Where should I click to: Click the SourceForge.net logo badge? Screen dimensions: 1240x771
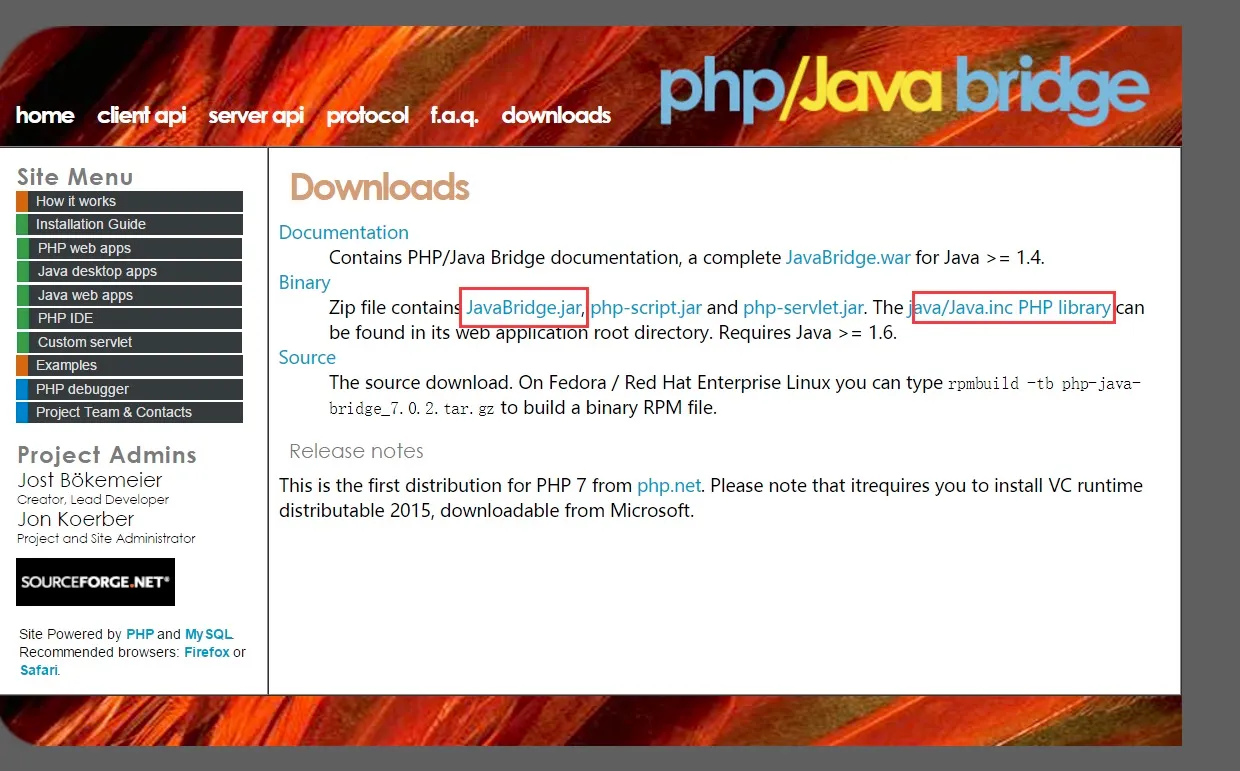pos(95,582)
